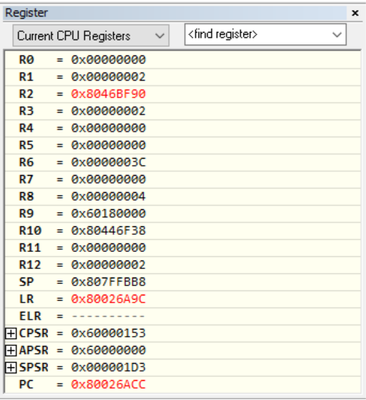
Task: Select the R9 value 0x60180000
Action: click(x=108, y=213)
